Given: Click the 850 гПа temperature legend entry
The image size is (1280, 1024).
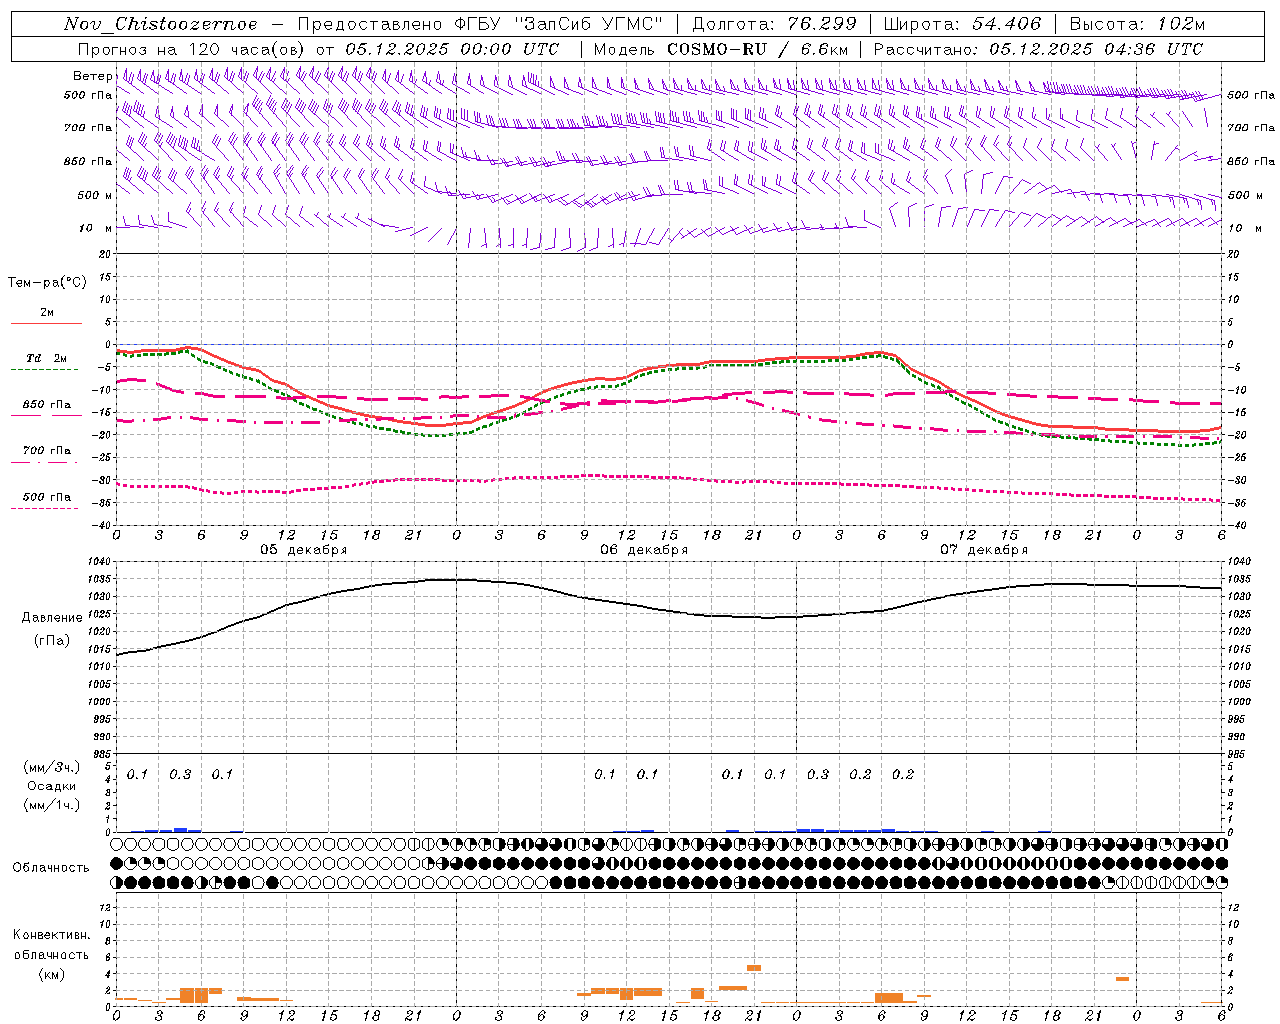Looking at the screenshot, I should (x=46, y=409).
